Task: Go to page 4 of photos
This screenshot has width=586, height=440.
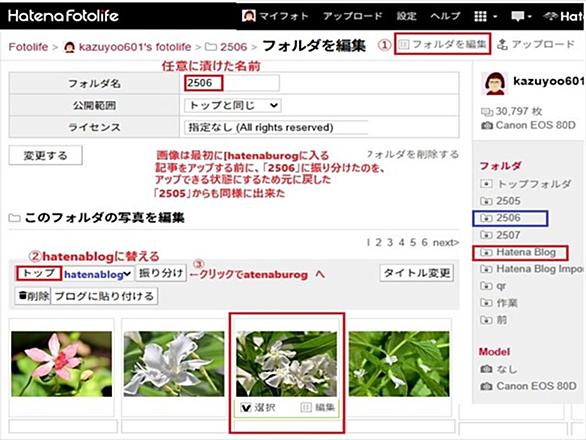Action: coord(401,243)
